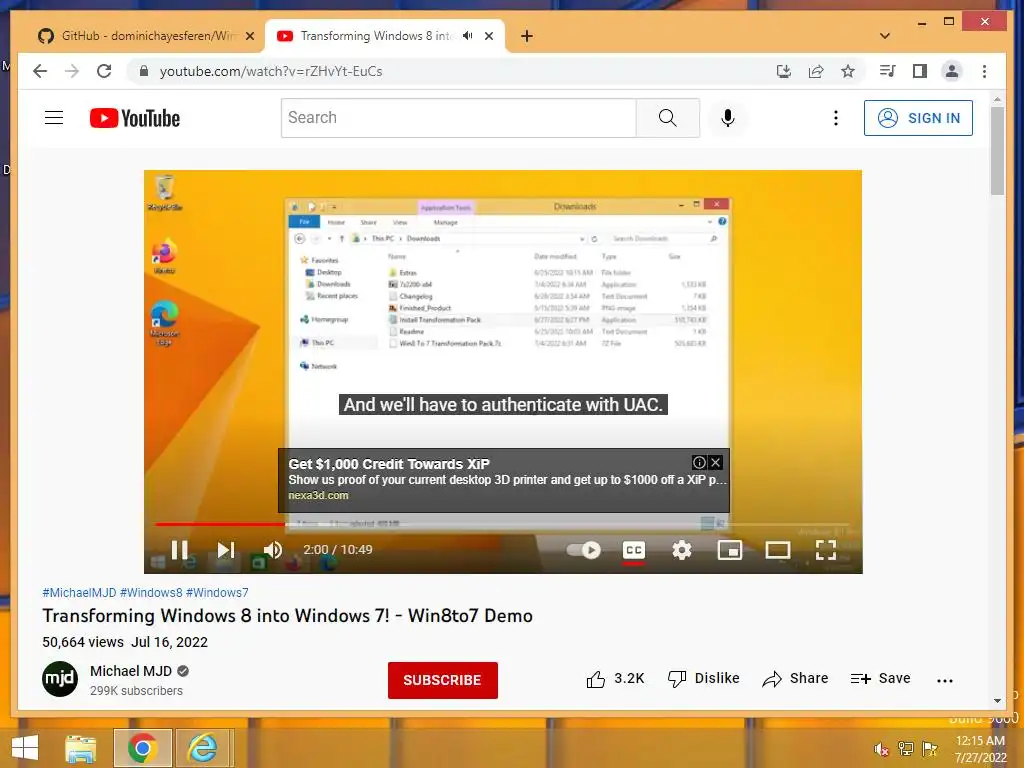
Task: Open the #Windows7 hashtag
Action: (x=217, y=592)
